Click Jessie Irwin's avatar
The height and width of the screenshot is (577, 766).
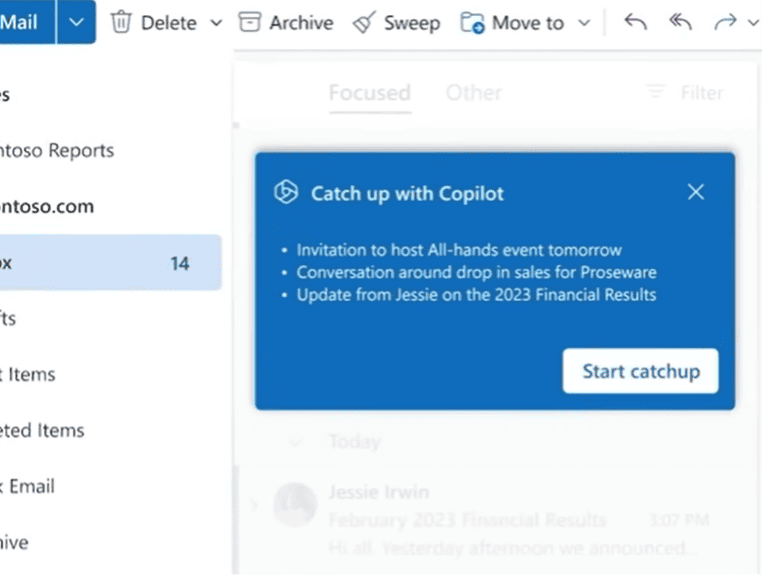pos(295,505)
